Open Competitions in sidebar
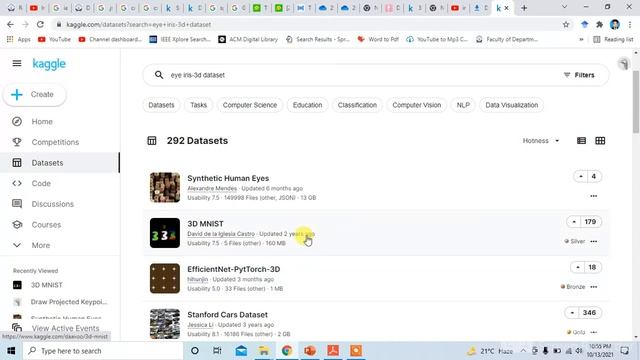Viewport: 640px width, 360px height. [x=55, y=142]
